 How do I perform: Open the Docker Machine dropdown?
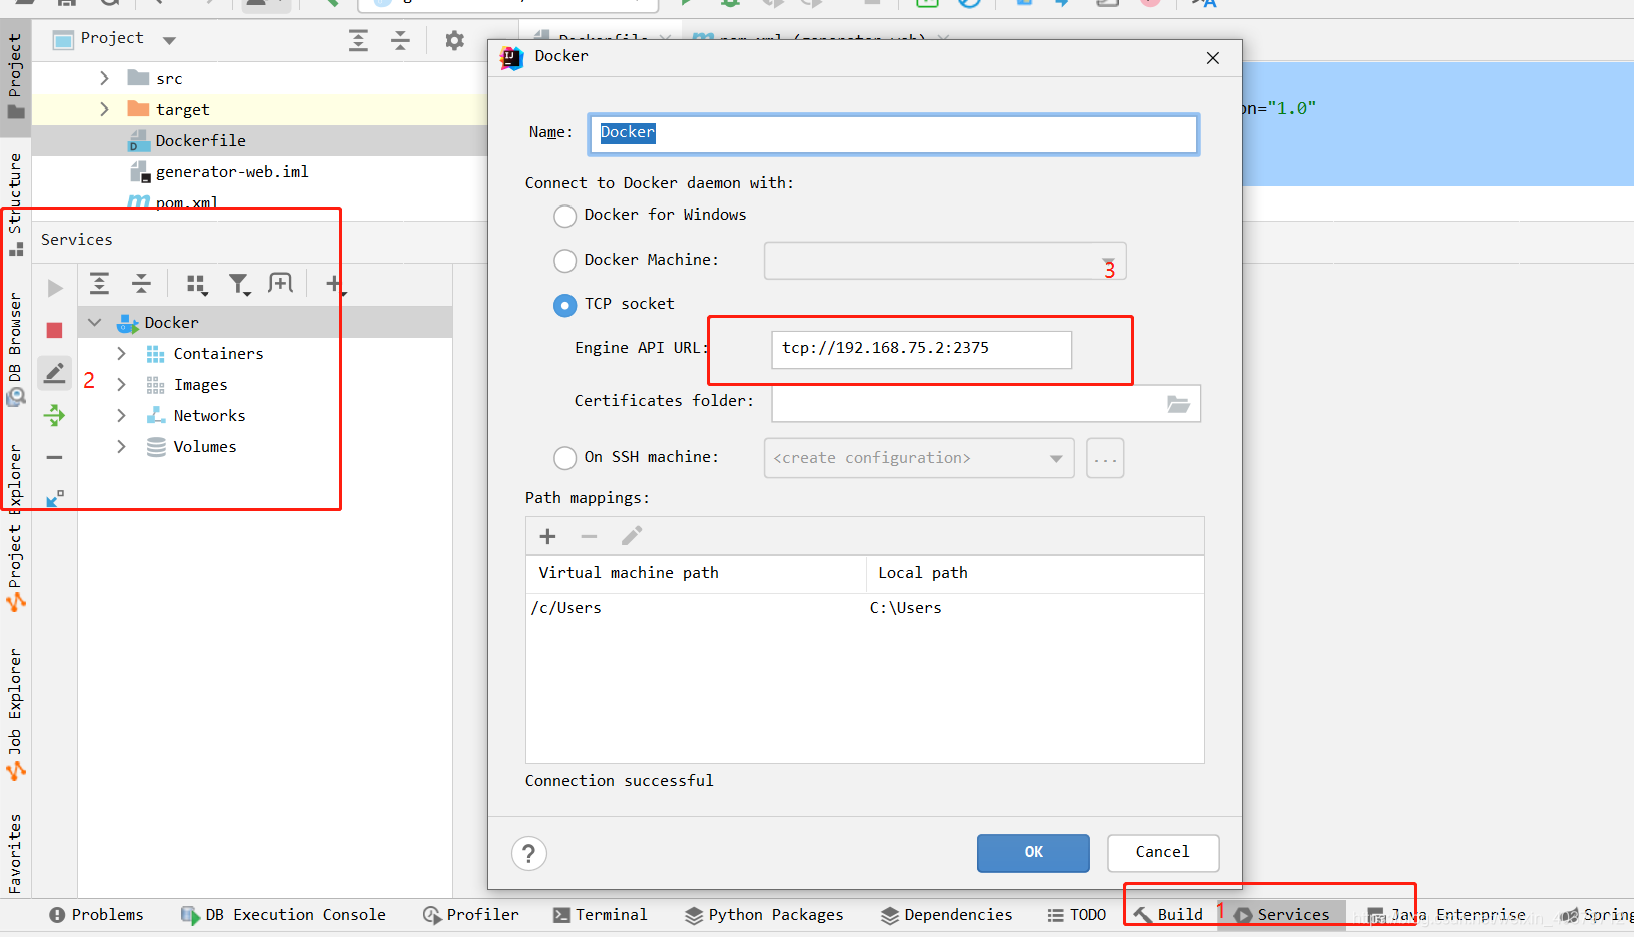click(x=945, y=261)
